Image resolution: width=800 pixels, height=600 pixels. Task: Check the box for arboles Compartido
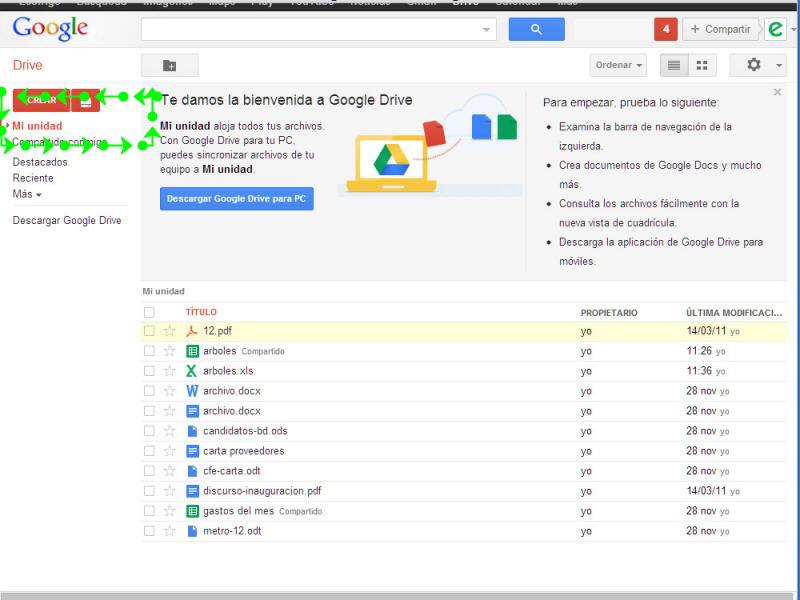tap(149, 351)
